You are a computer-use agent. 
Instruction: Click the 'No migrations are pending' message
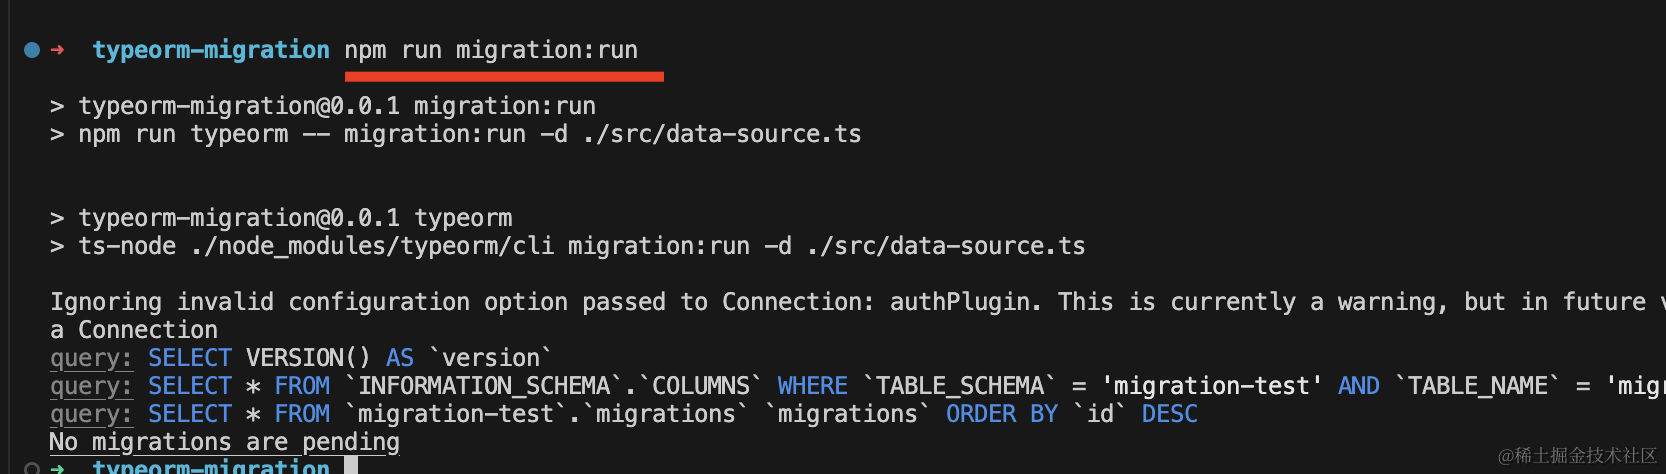(225, 442)
